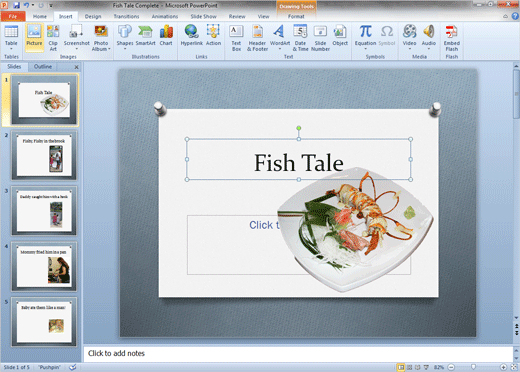This screenshot has height=372, width=520.
Task: Click the Chart icon in Illustrations
Action: (x=166, y=36)
